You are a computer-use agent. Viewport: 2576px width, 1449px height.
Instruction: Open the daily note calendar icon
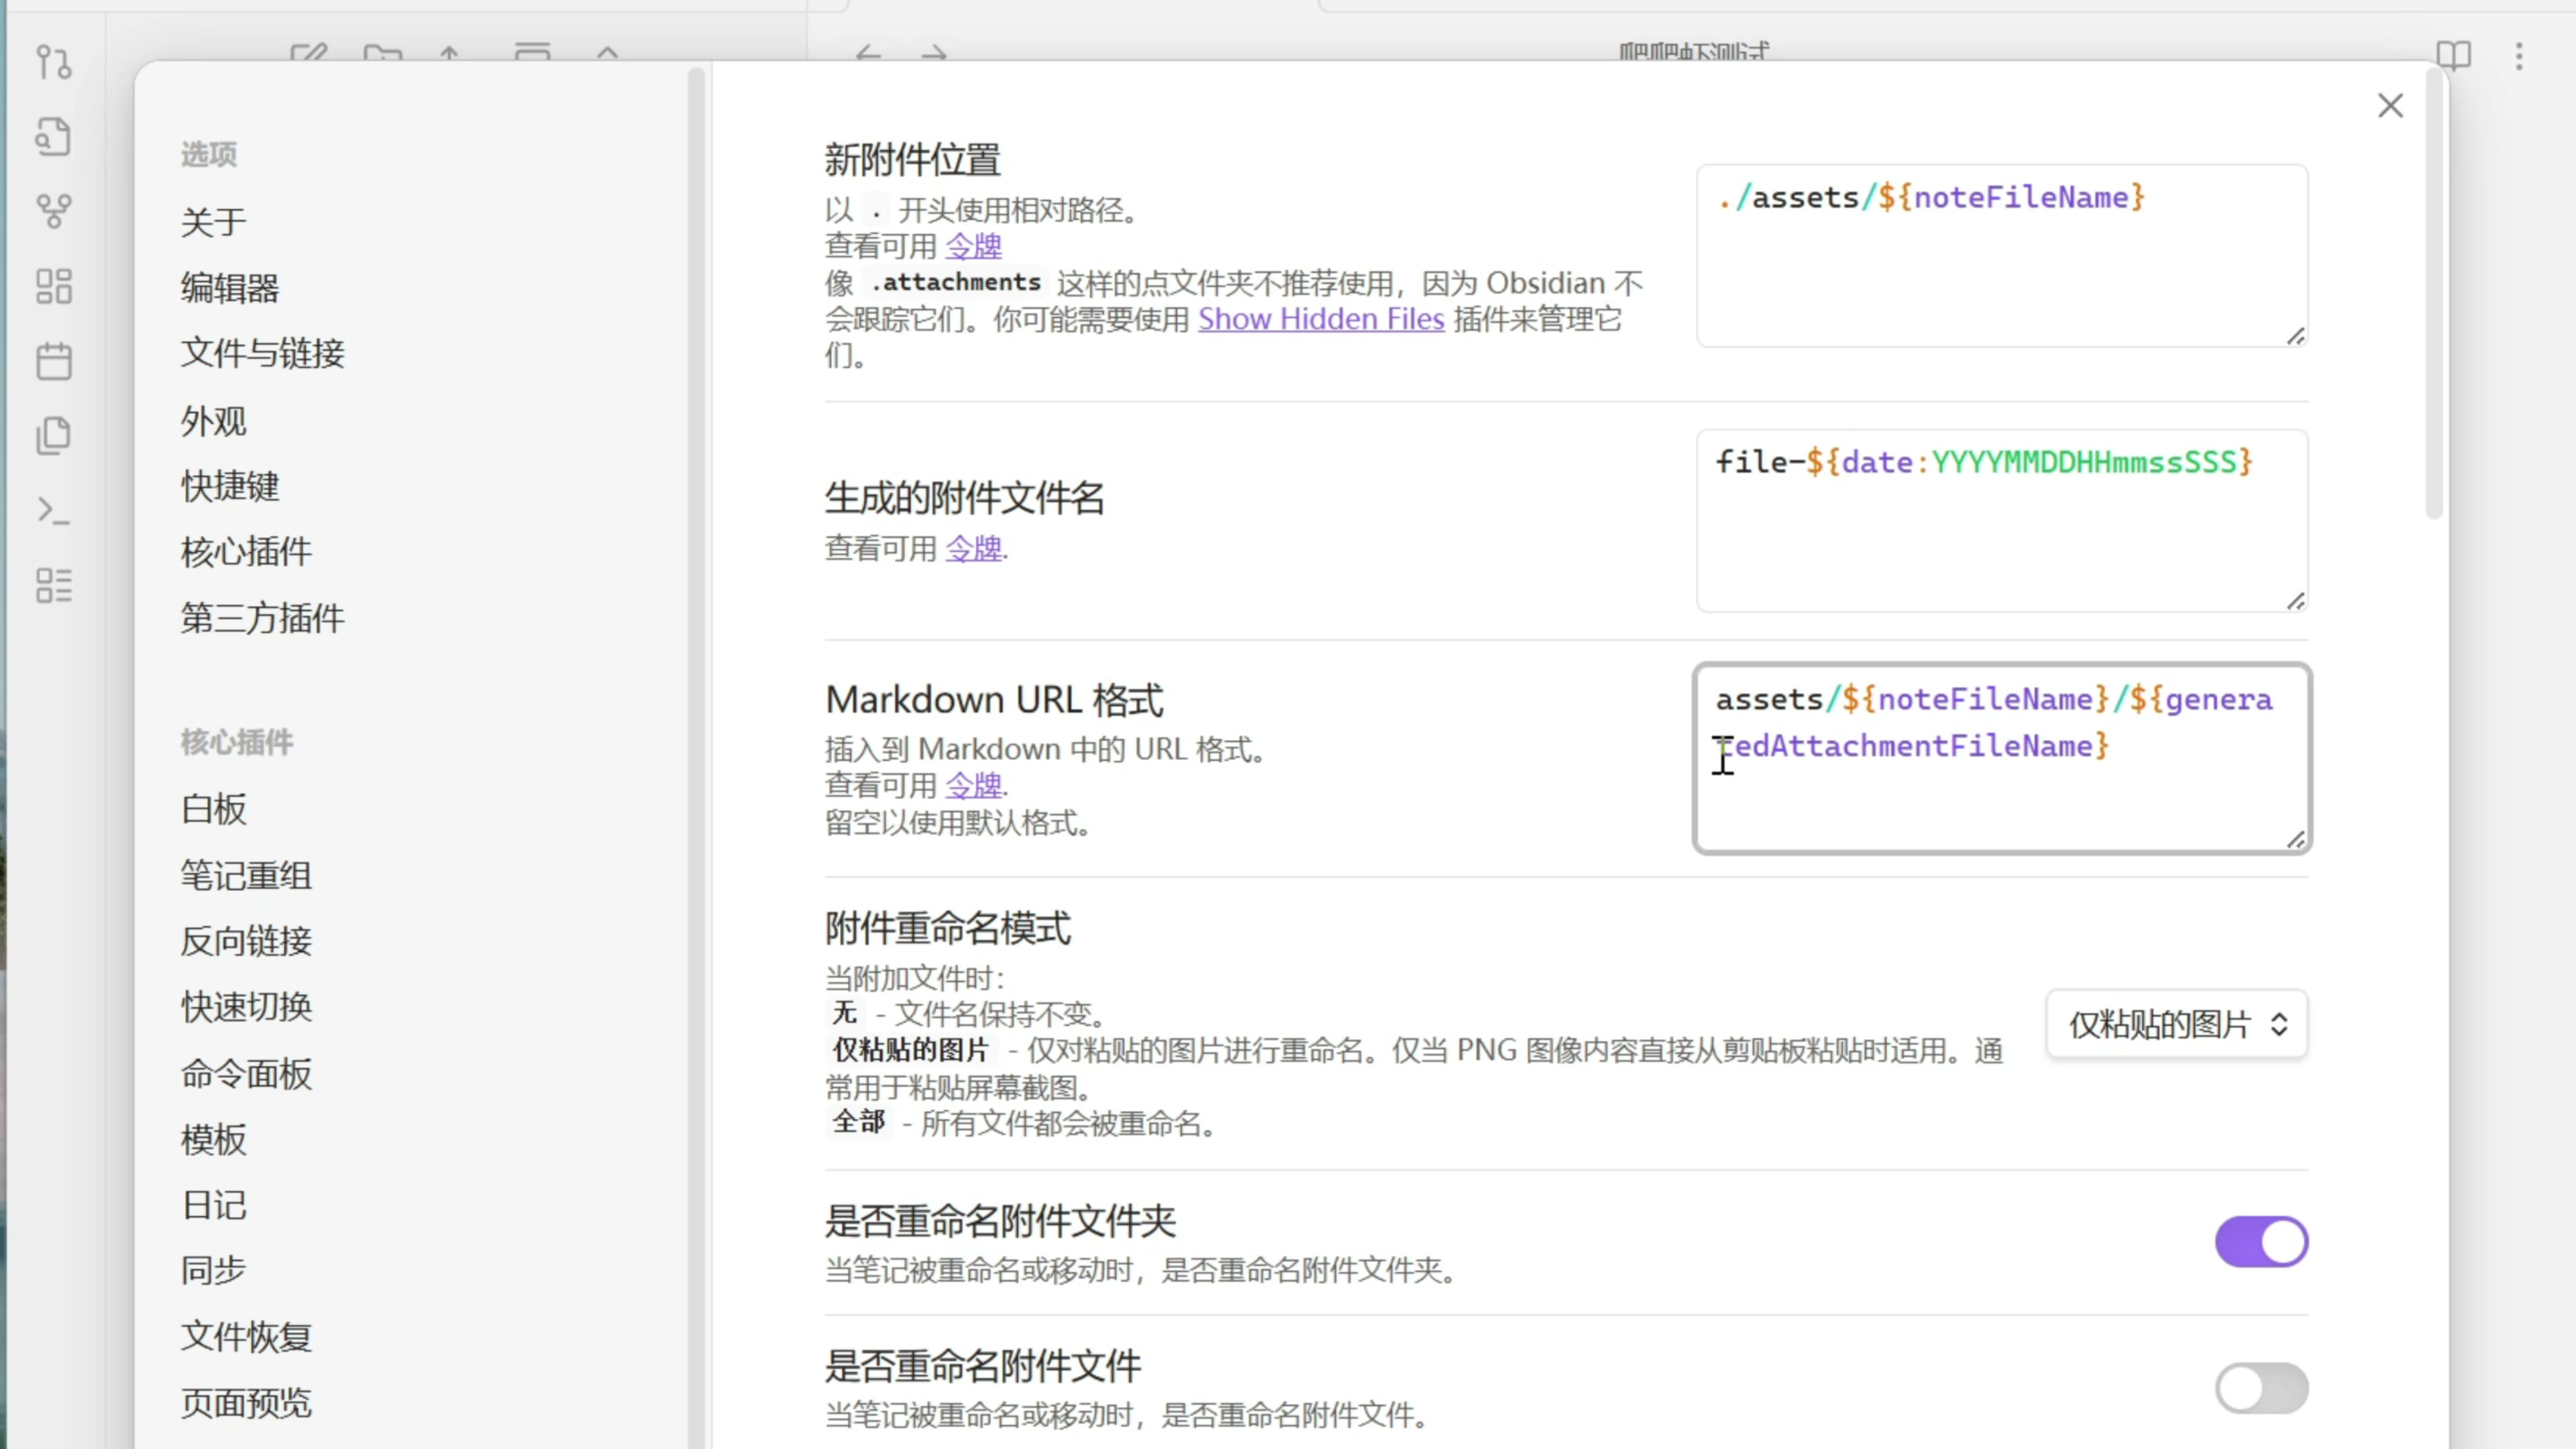(54, 361)
